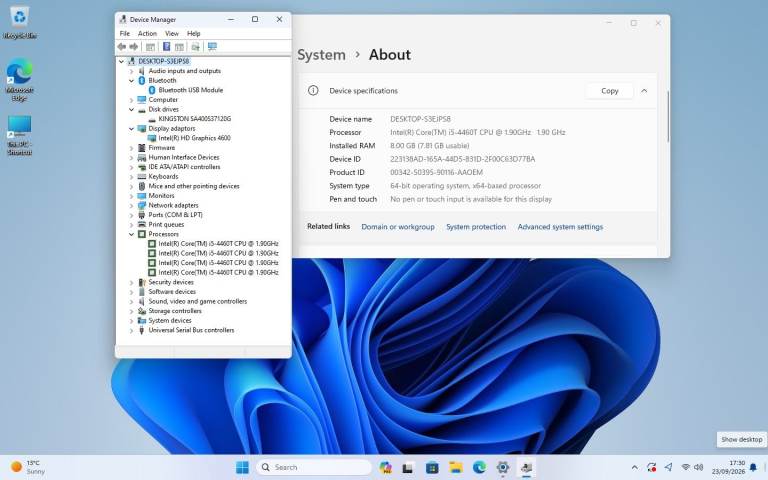The height and width of the screenshot is (480, 768).
Task: Collapse the Disk drives category
Action: coord(131,110)
